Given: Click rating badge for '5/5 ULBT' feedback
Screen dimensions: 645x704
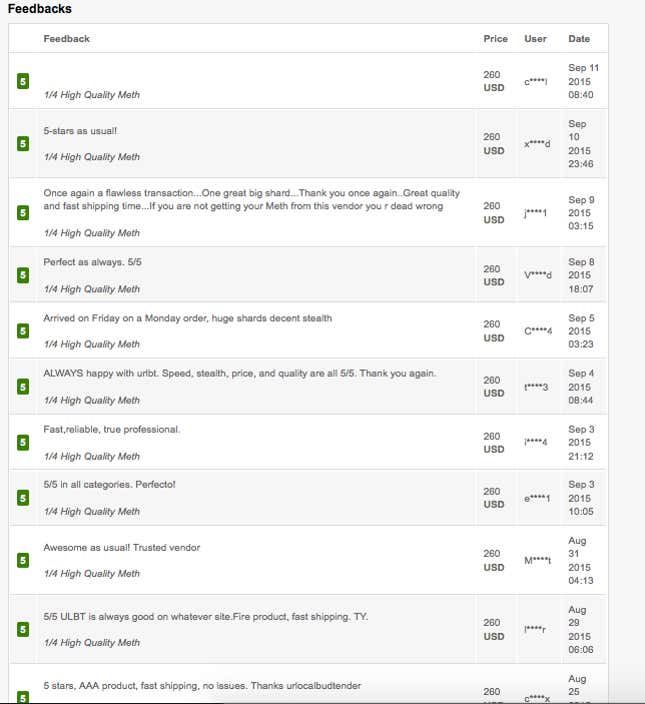Looking at the screenshot, I should (x=23, y=629).
